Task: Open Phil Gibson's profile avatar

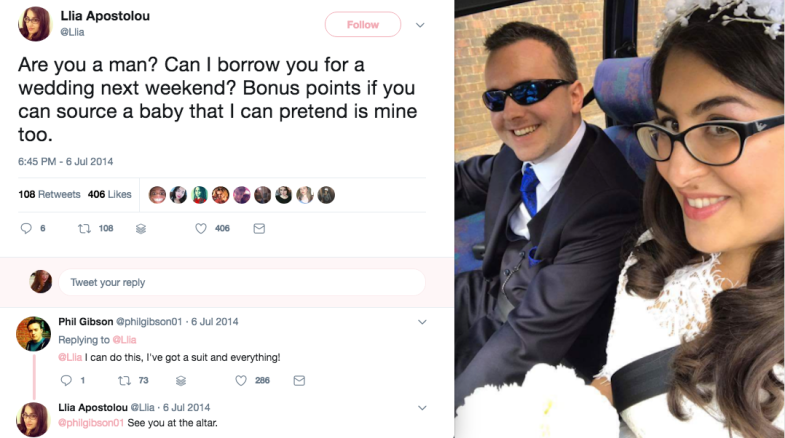Action: click(34, 333)
